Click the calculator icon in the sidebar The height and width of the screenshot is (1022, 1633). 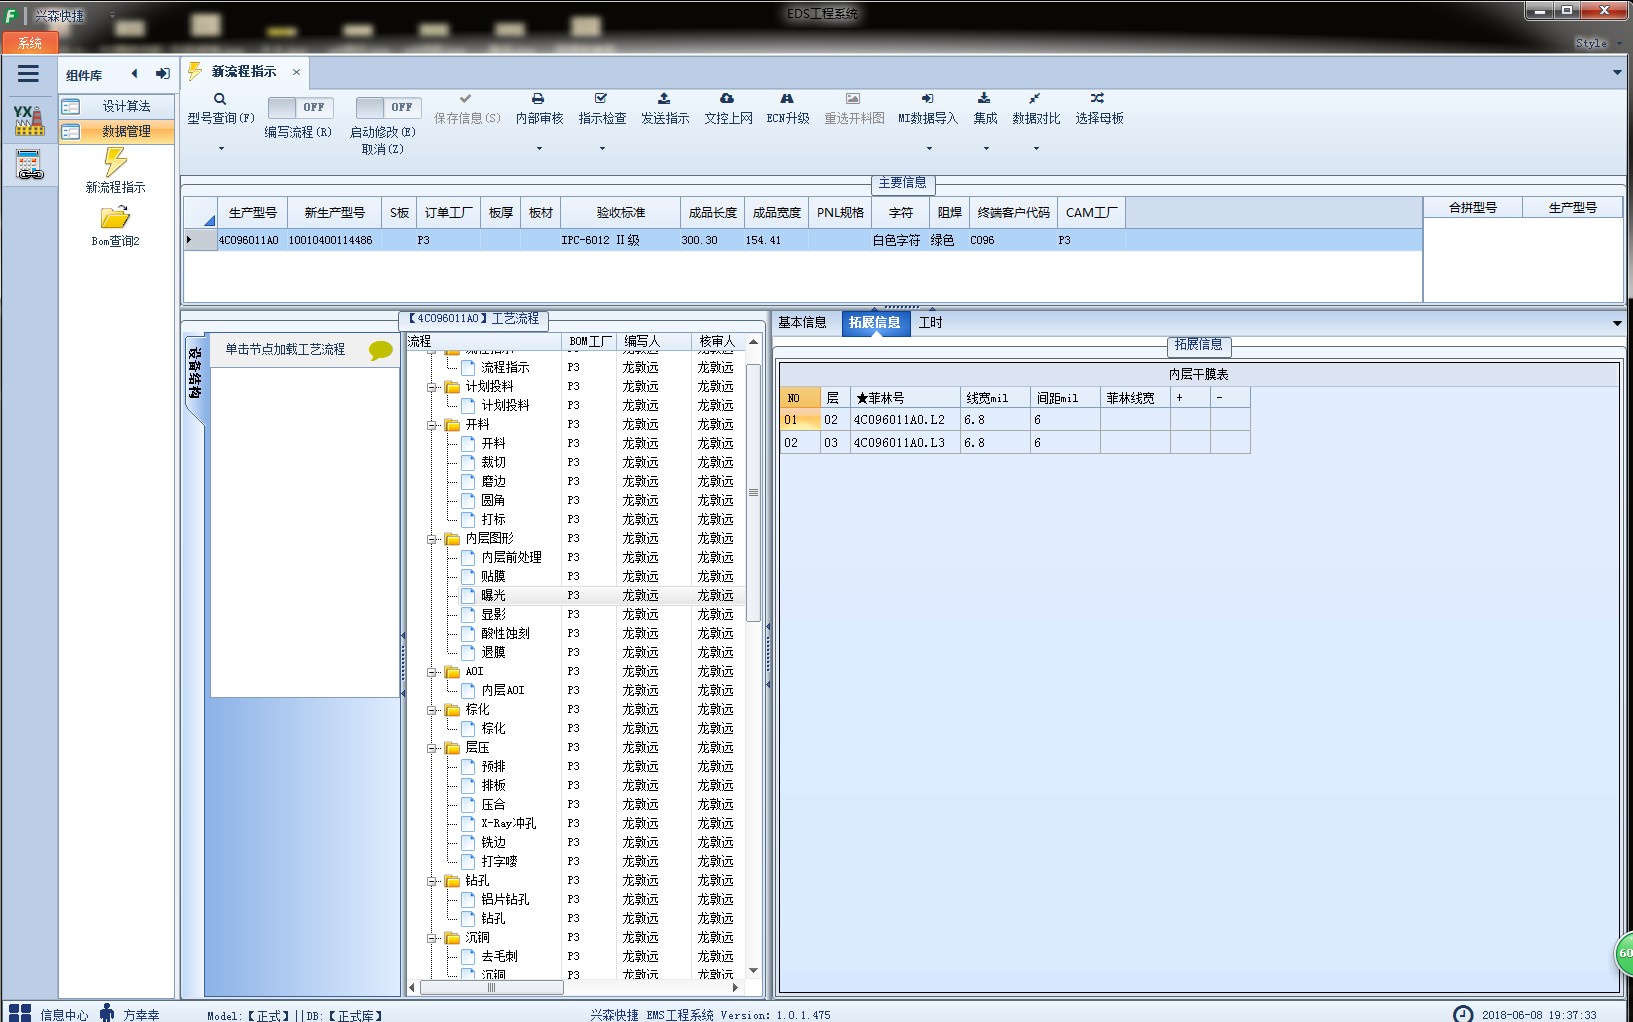[x=29, y=165]
